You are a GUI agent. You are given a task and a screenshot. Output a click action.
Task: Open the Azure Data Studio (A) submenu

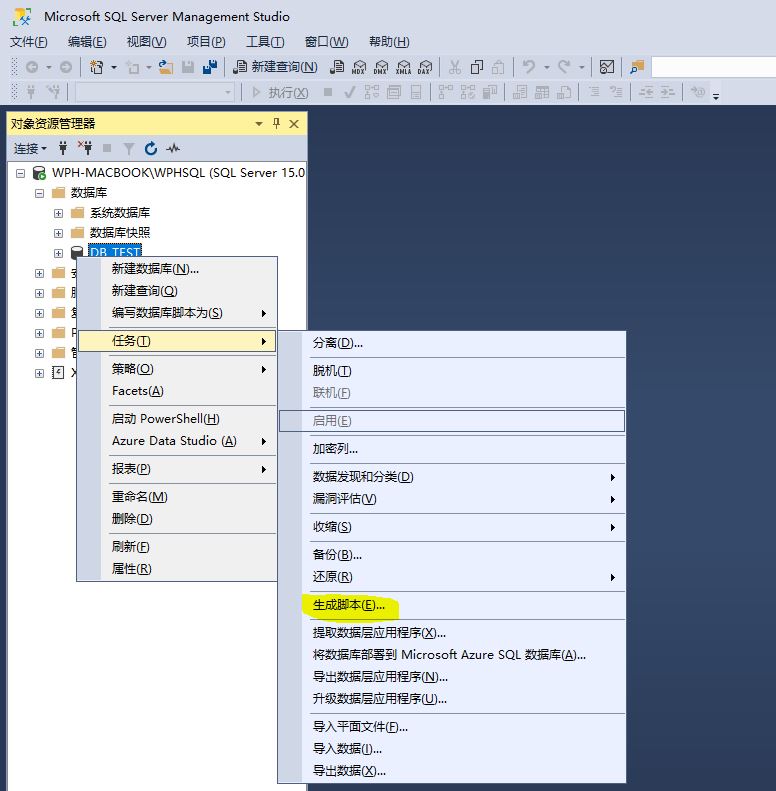click(178, 441)
